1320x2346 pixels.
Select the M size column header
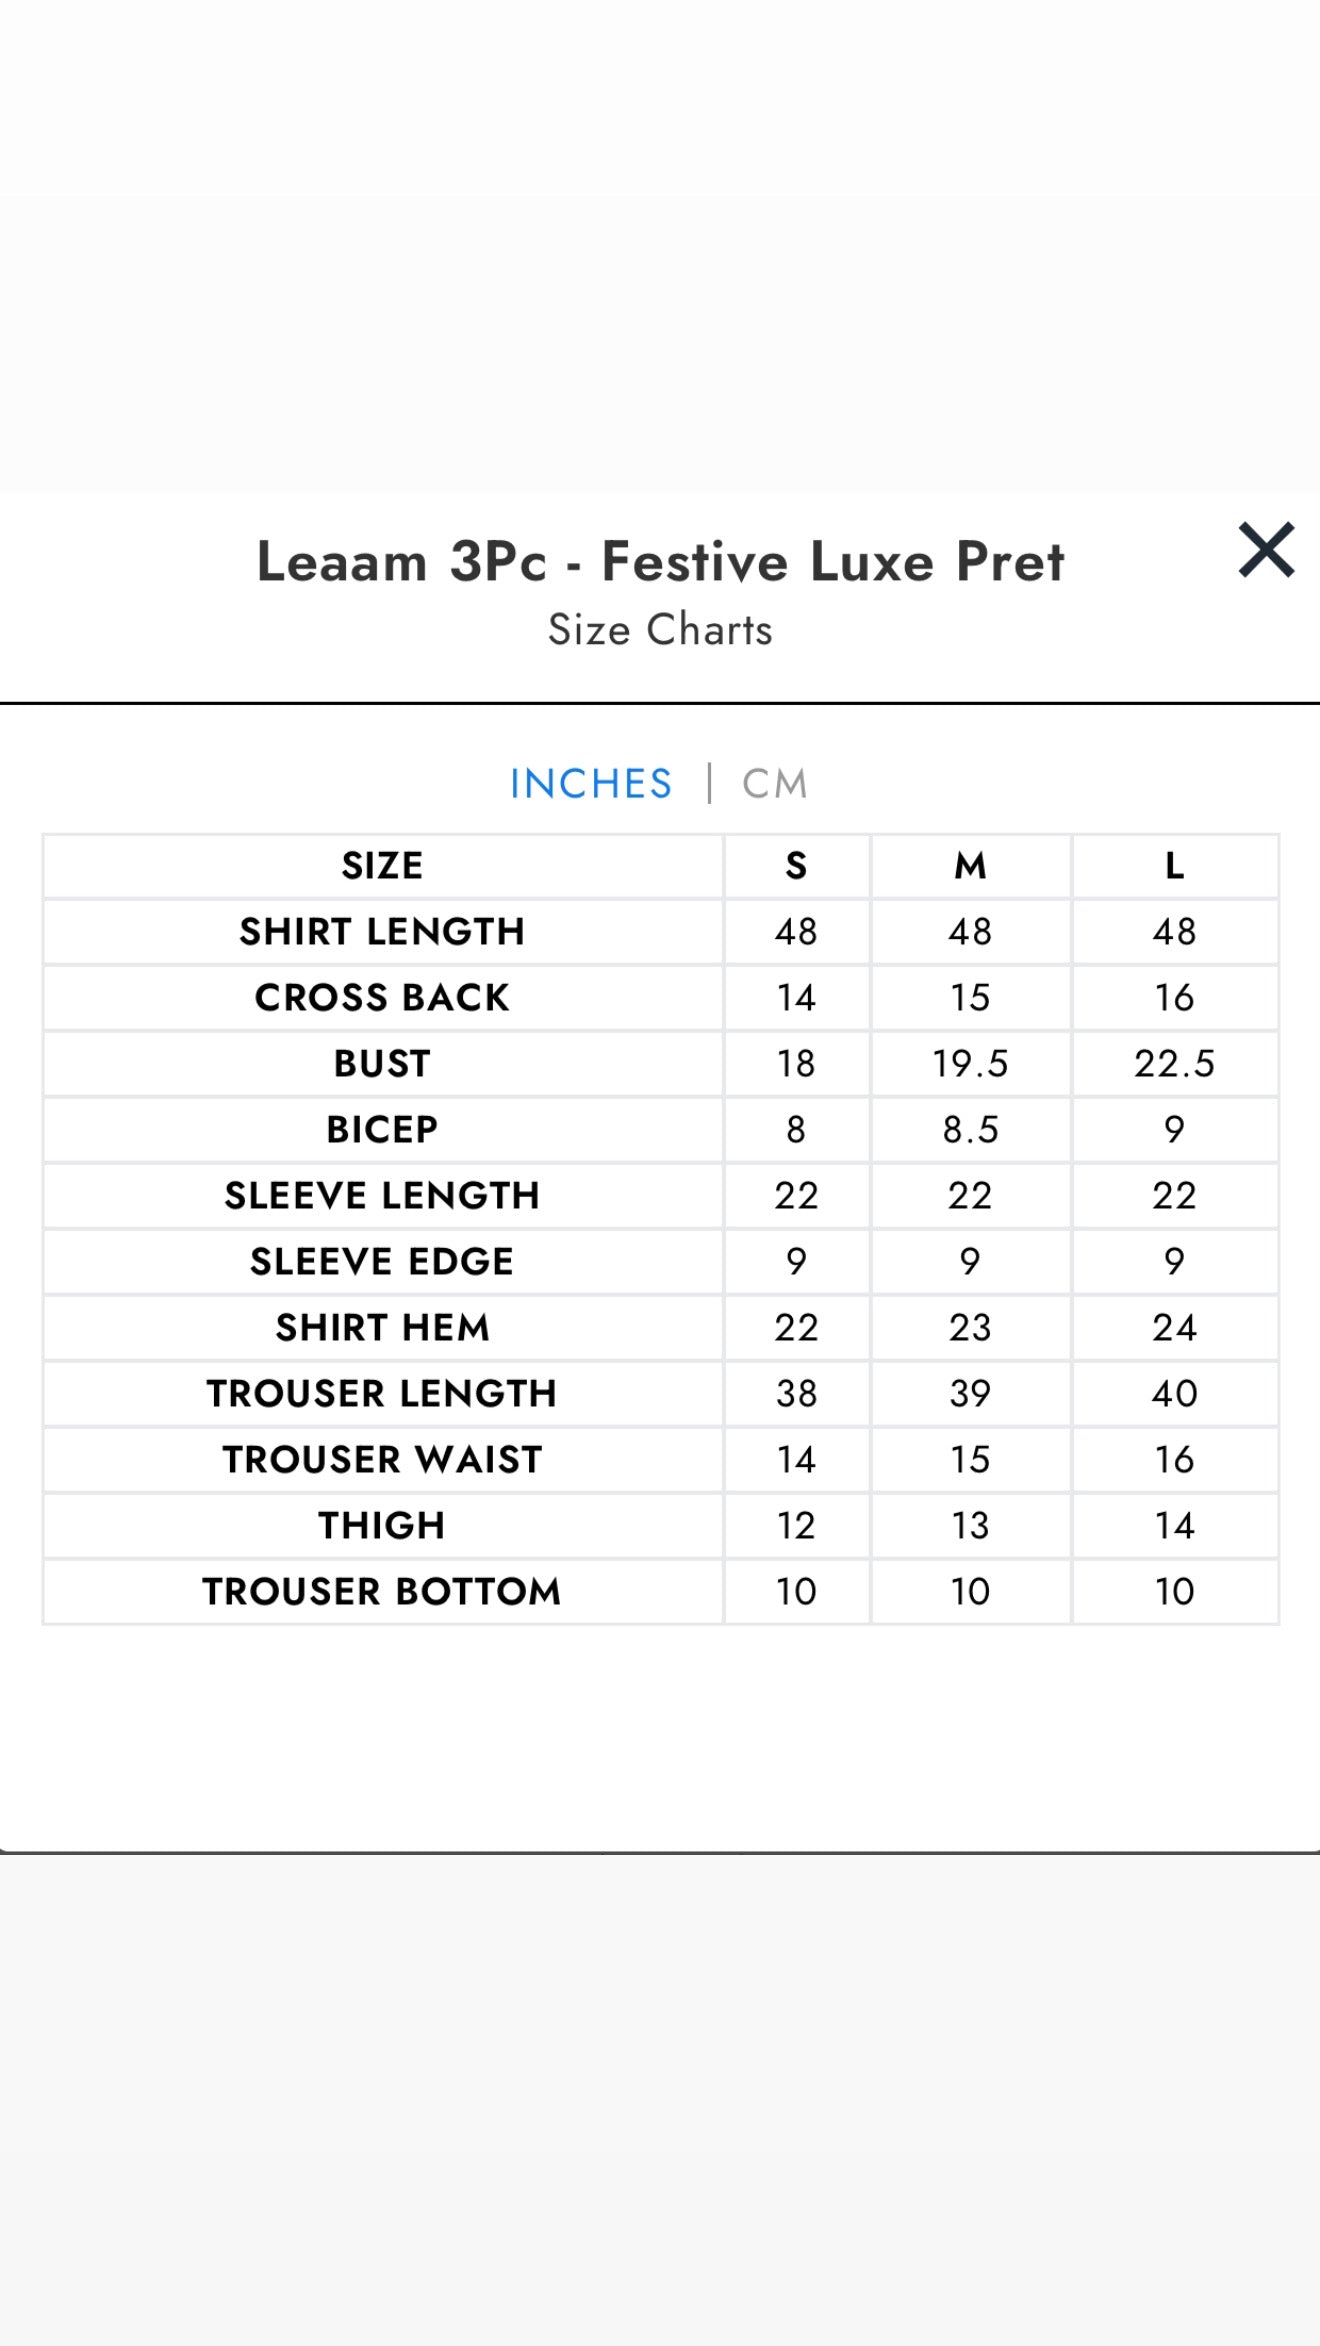[969, 866]
